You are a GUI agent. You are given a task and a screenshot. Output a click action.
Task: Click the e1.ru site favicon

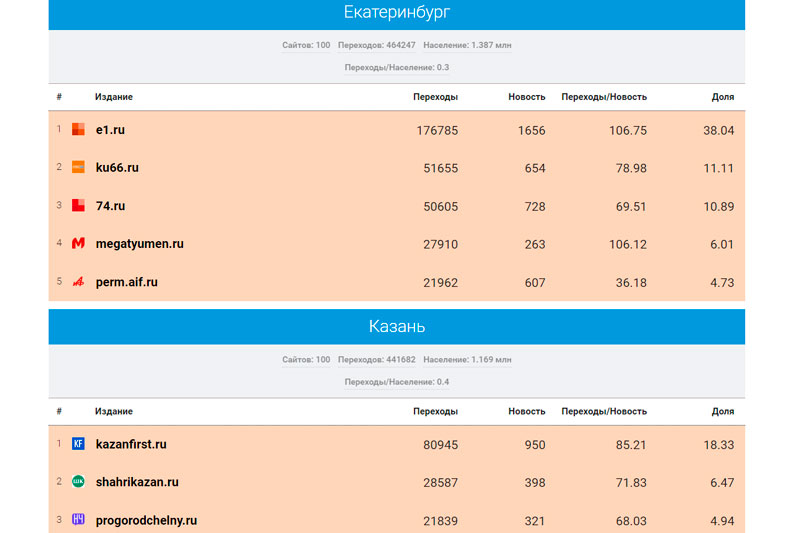point(78,130)
